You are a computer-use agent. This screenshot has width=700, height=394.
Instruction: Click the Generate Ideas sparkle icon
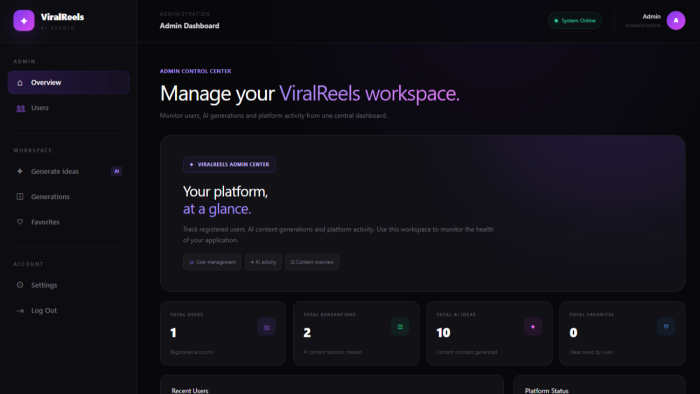pos(20,171)
